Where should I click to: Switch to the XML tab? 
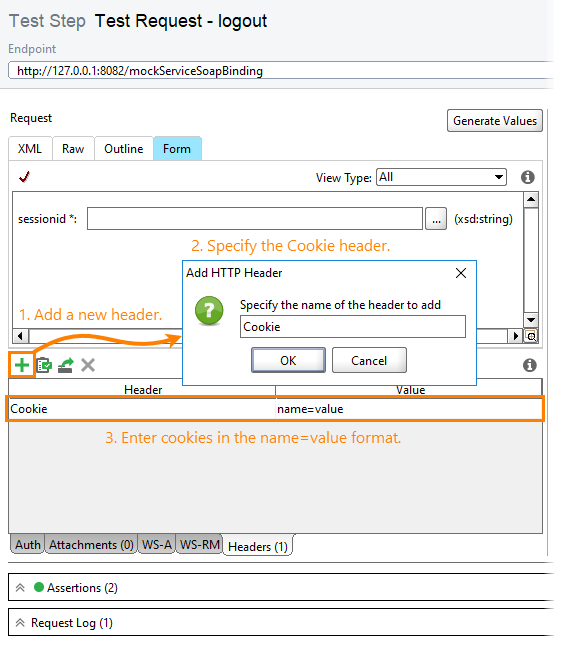(x=30, y=149)
